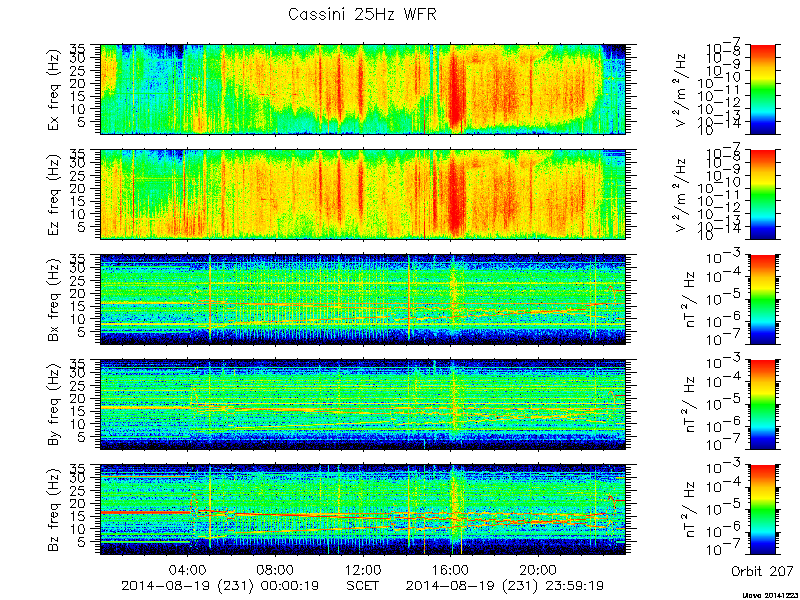Click the 'By freq (Hz)' axis label
The image size is (800, 600).
click(x=55, y=405)
